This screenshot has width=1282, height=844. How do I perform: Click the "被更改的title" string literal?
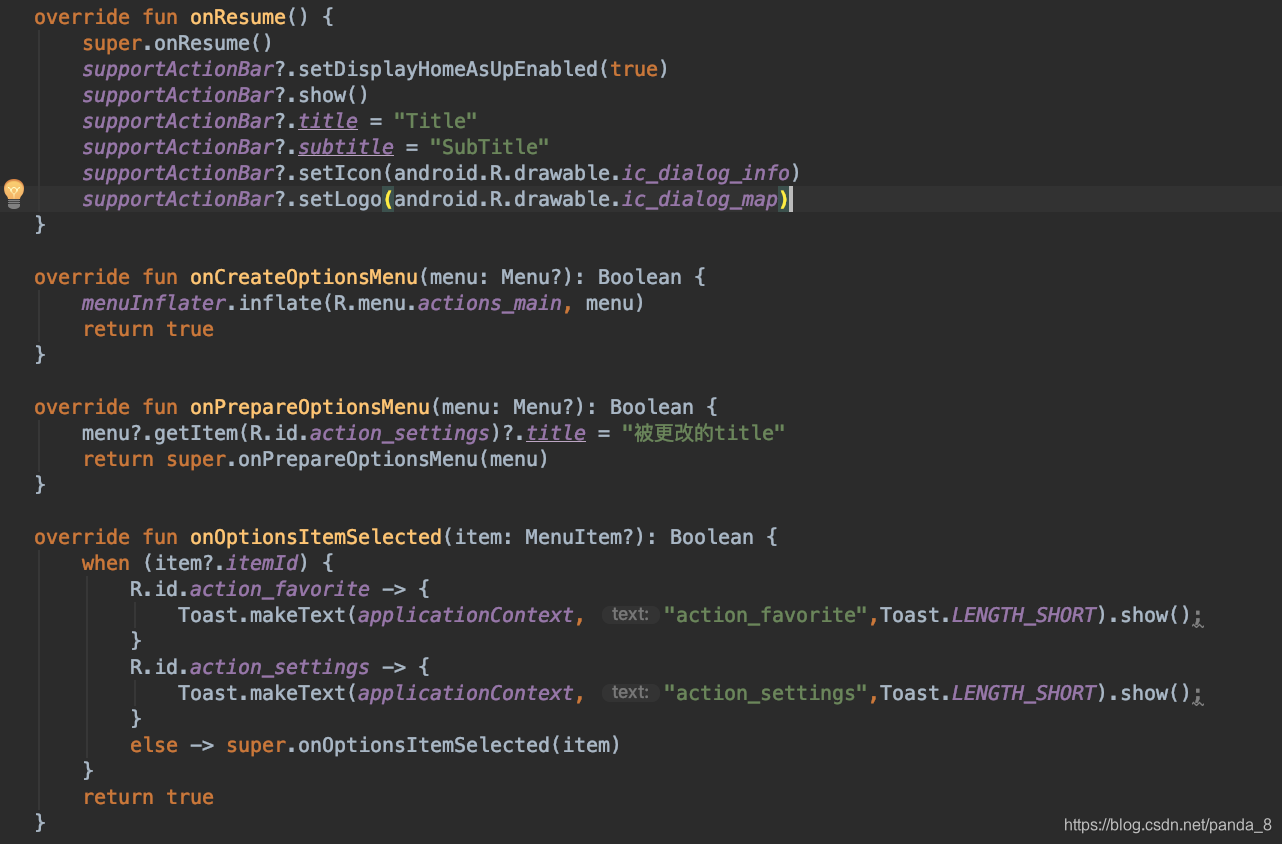[x=703, y=433]
